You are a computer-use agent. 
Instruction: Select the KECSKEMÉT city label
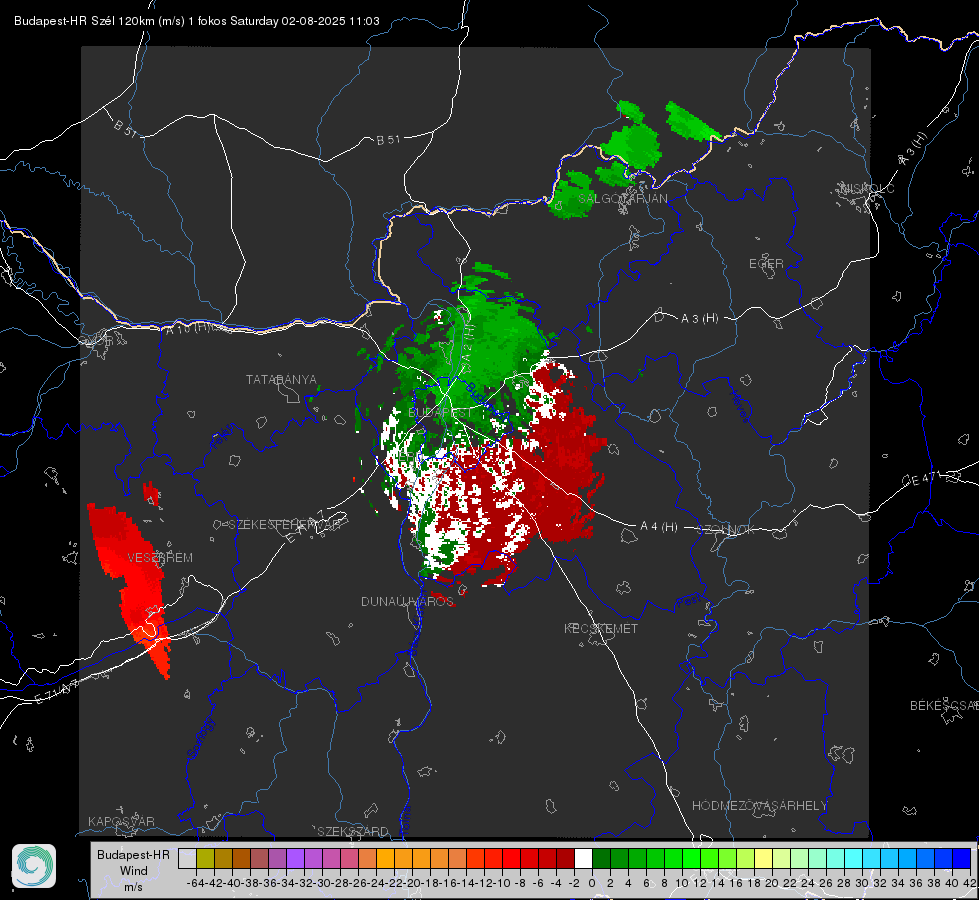pyautogui.click(x=601, y=628)
